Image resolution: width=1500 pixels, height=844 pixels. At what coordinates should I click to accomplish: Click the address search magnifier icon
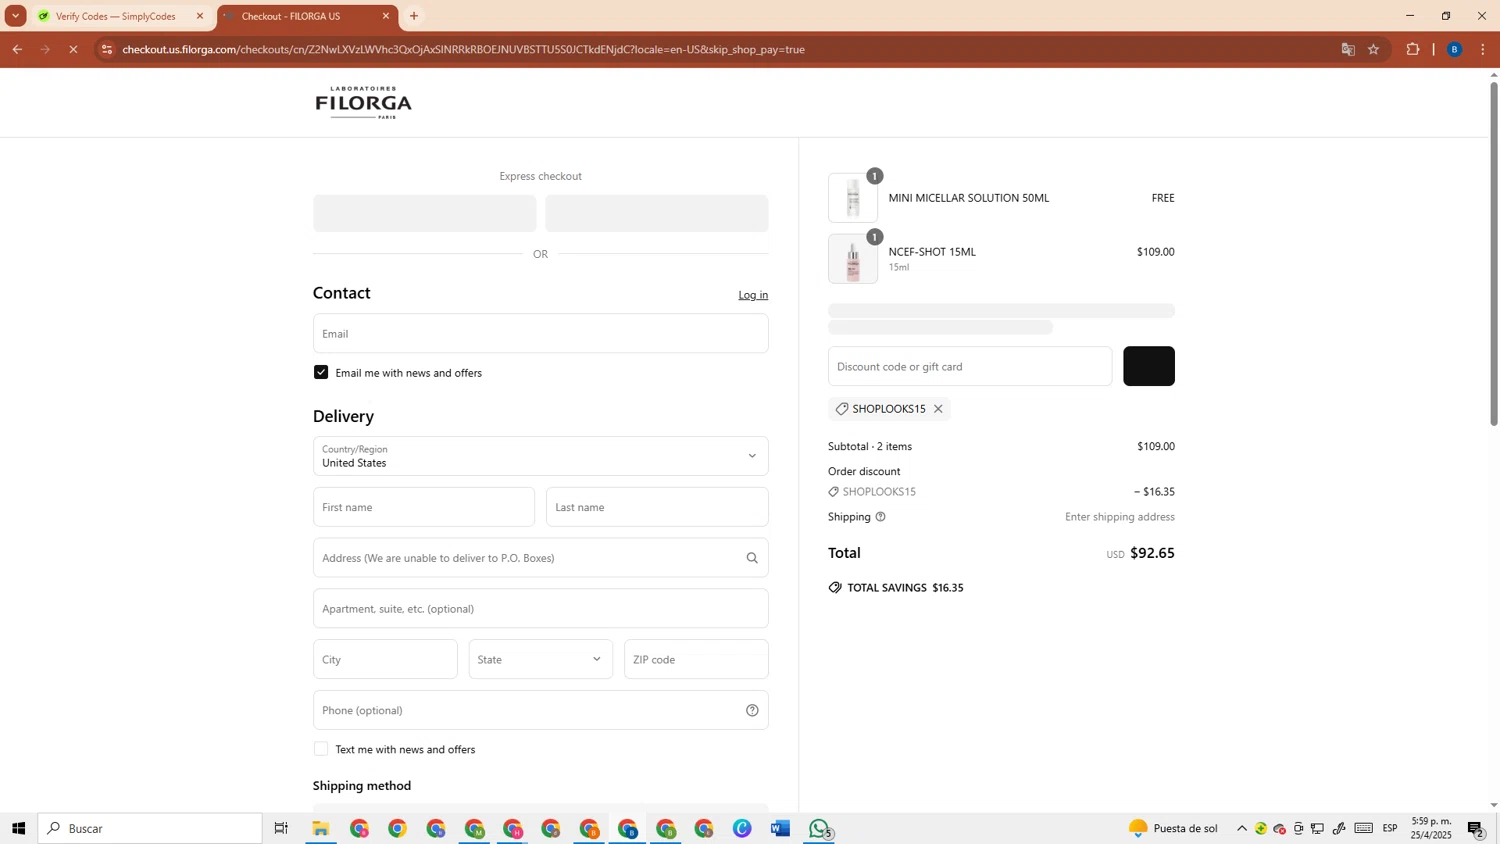(x=752, y=558)
